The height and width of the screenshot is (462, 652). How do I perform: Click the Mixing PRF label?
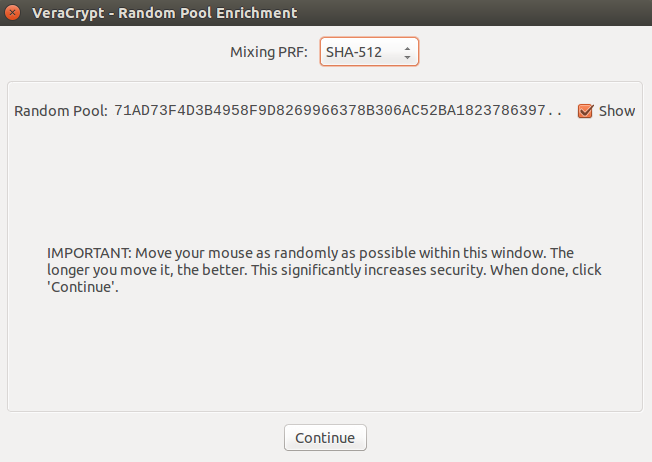(269, 52)
